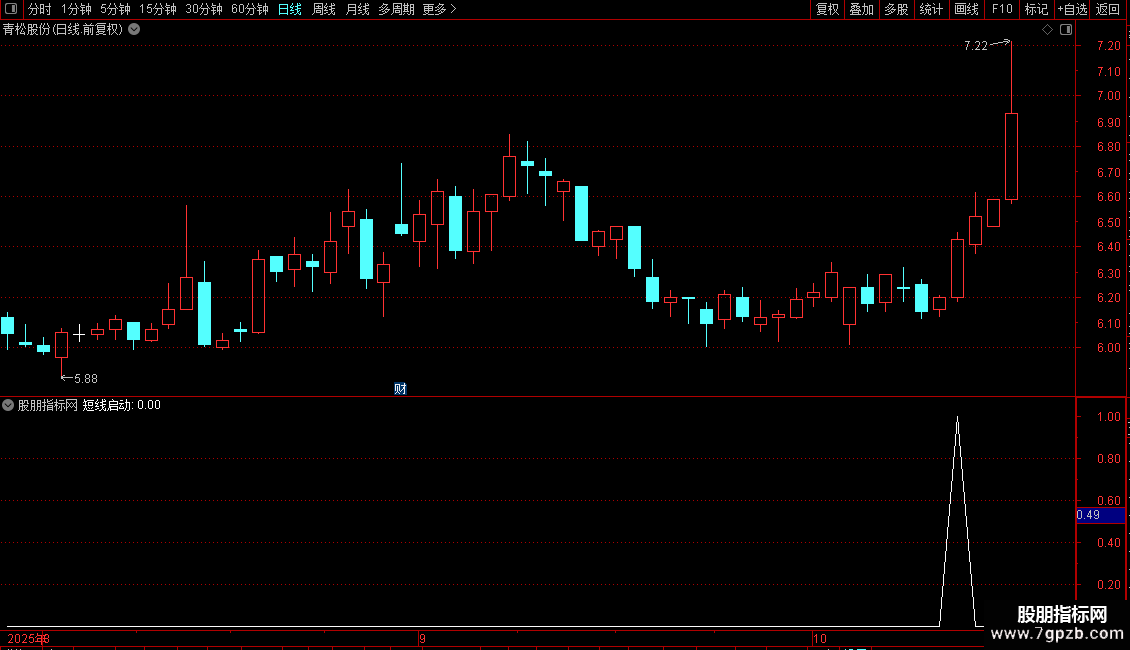Open the 财 financial event marker

400,388
